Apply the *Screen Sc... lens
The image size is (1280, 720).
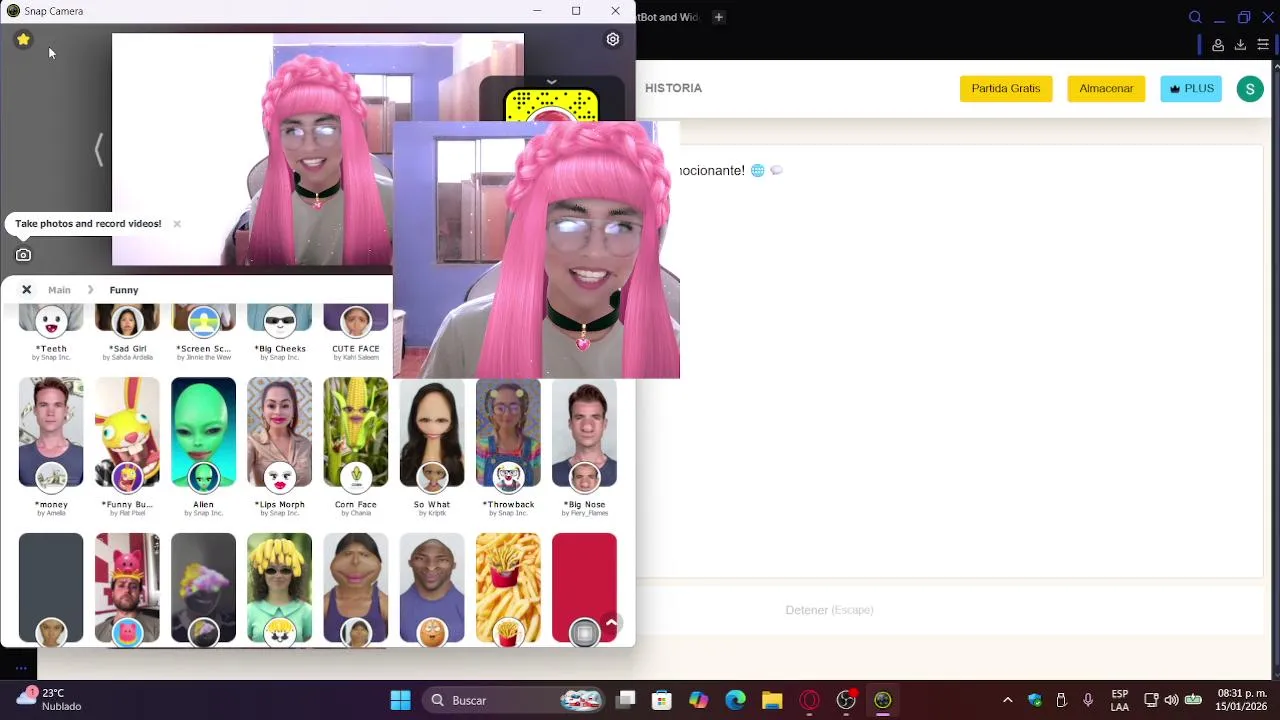click(x=203, y=333)
